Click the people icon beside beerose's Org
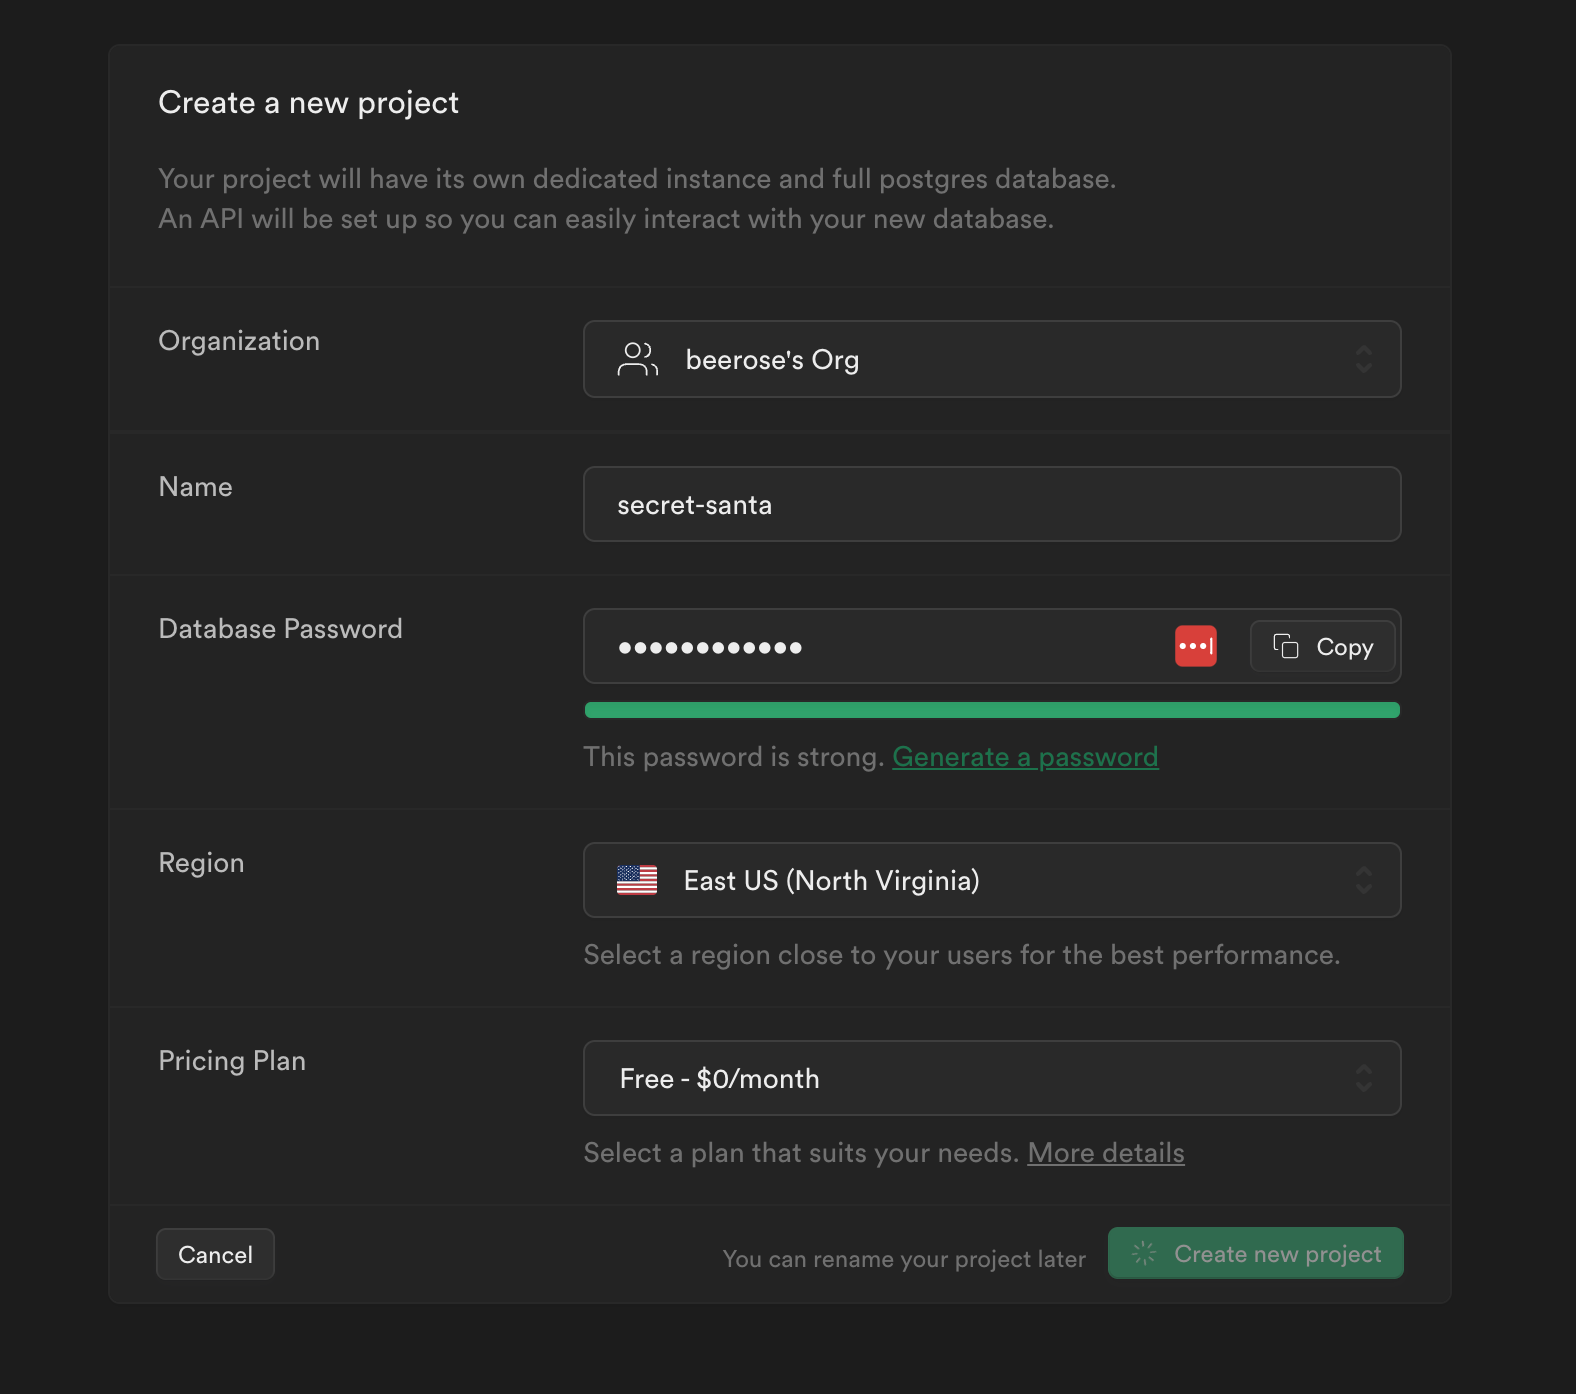This screenshot has height=1394, width=1576. click(637, 359)
